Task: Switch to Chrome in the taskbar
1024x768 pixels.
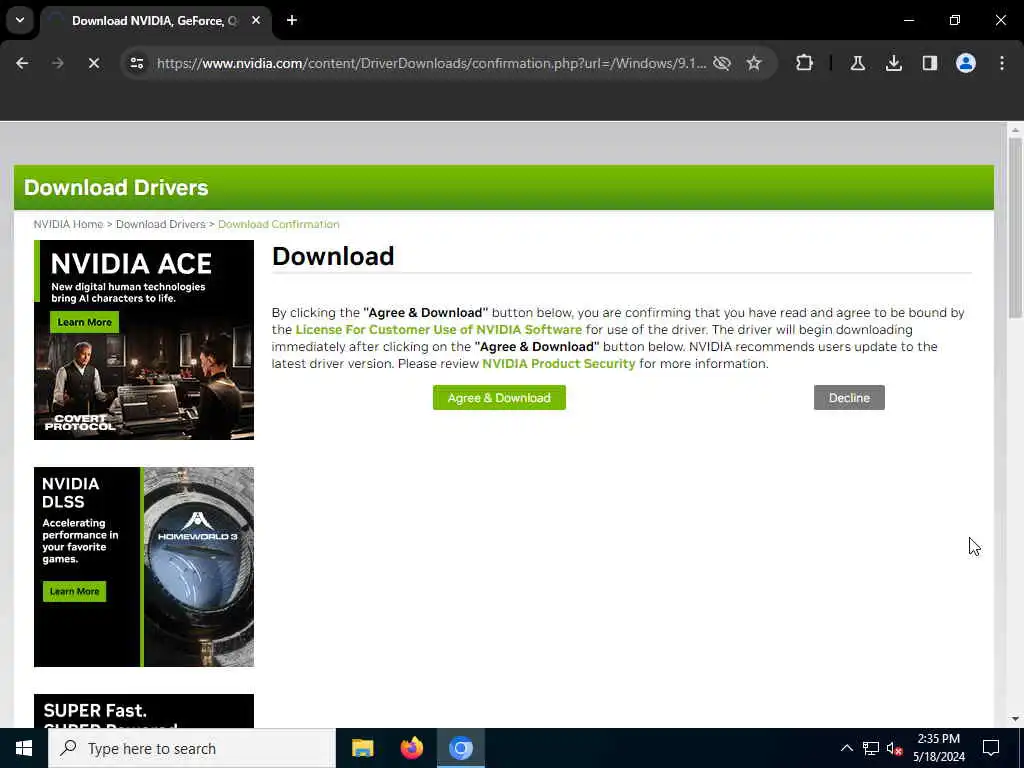Action: click(460, 748)
